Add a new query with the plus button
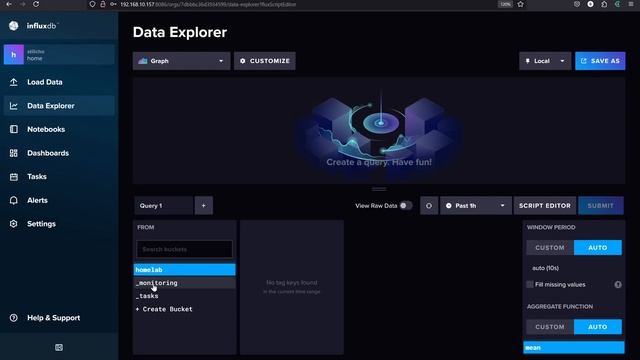 coord(204,206)
